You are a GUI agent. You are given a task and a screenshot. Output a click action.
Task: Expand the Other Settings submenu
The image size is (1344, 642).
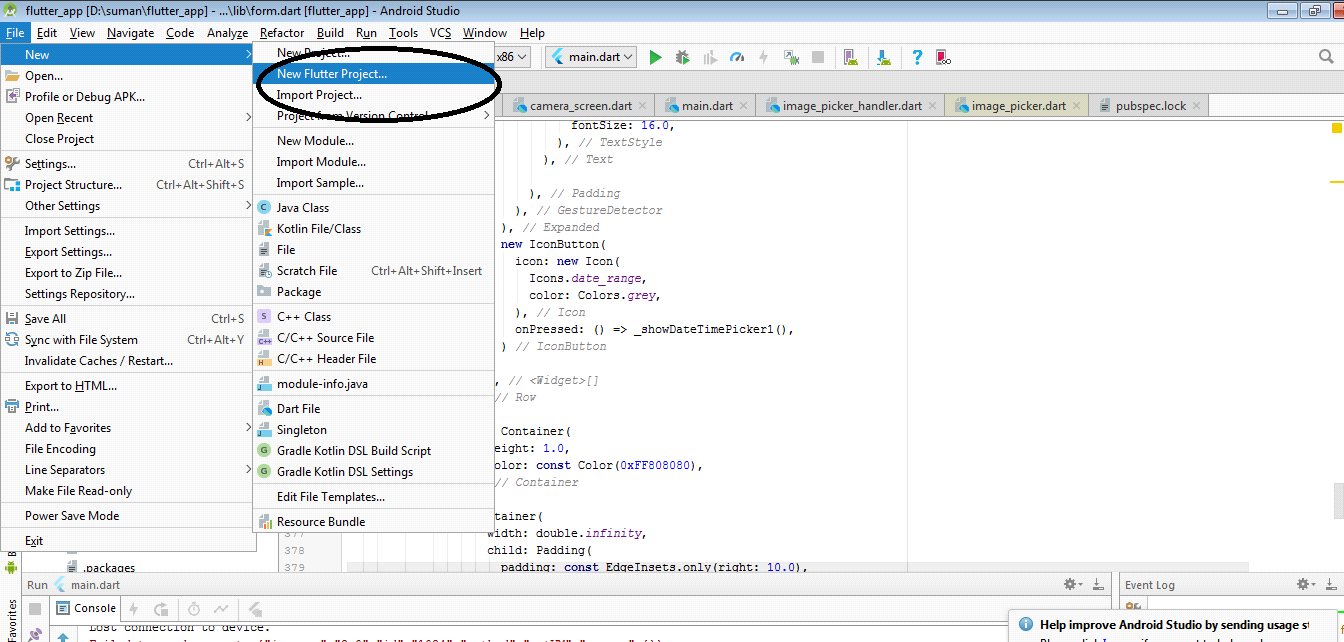point(126,205)
